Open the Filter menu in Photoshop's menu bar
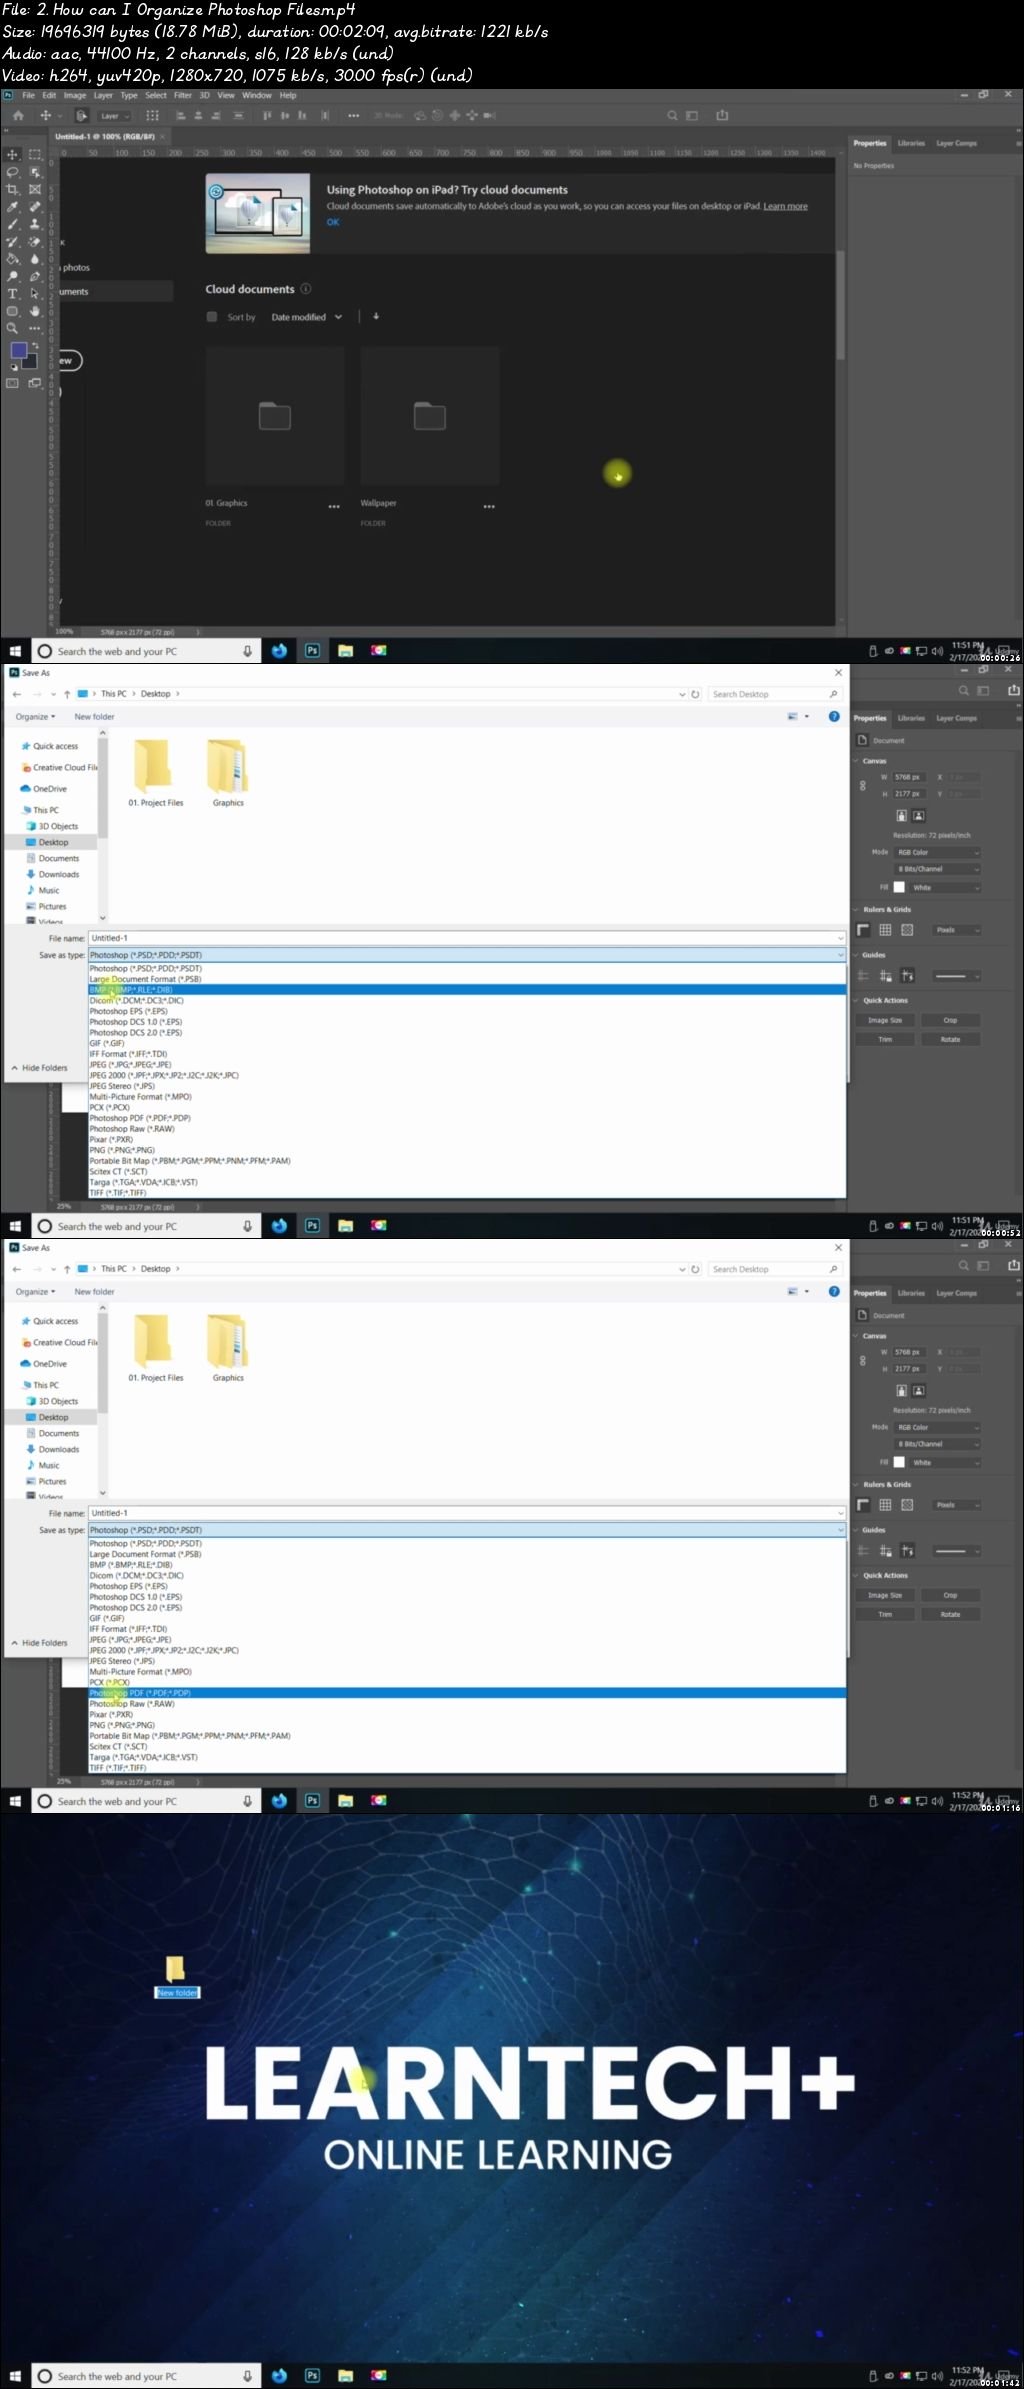 coord(183,96)
